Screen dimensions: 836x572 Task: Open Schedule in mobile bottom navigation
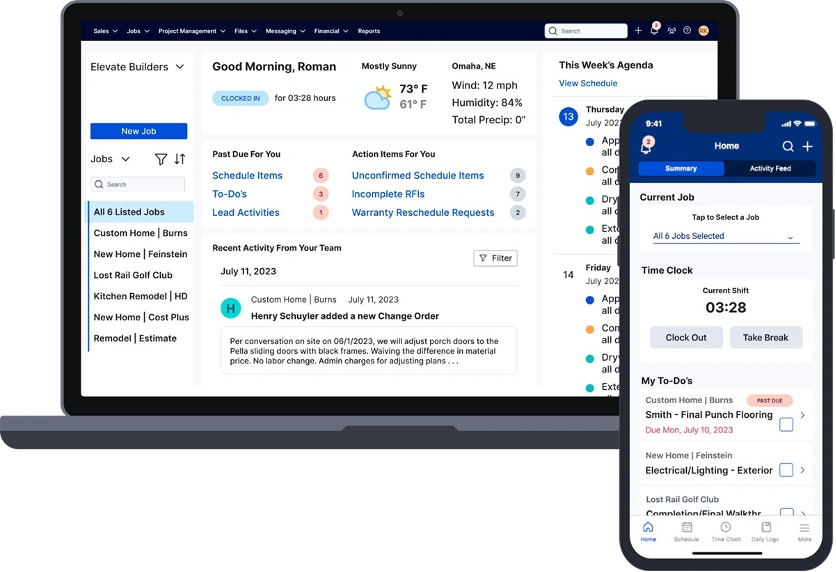tap(686, 531)
